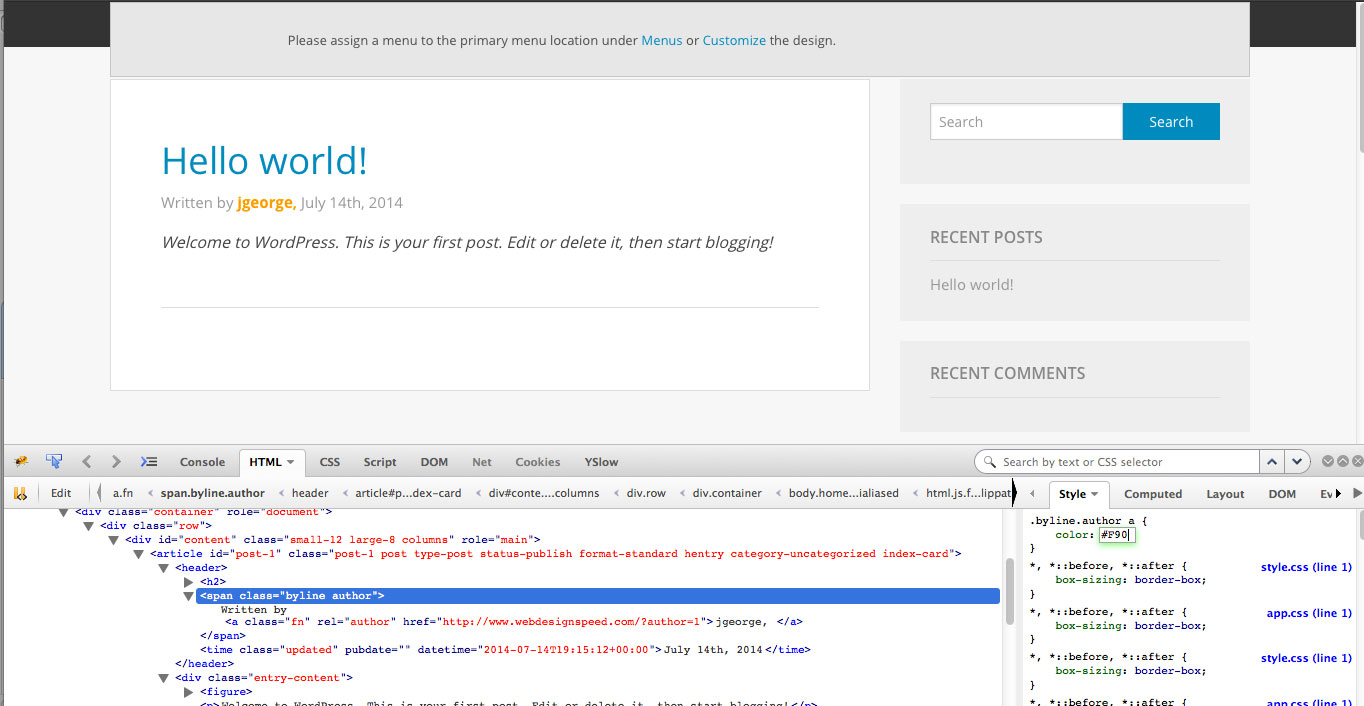Viewport: 1364px width, 706px height.
Task: Open the Console panel tab
Action: click(x=202, y=462)
